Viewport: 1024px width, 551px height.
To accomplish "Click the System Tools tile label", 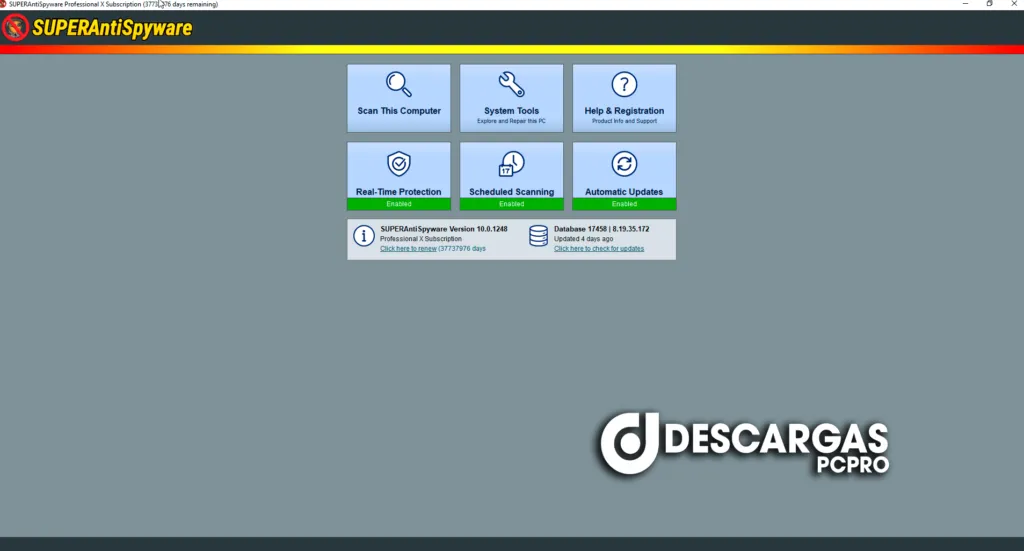I will [x=511, y=111].
